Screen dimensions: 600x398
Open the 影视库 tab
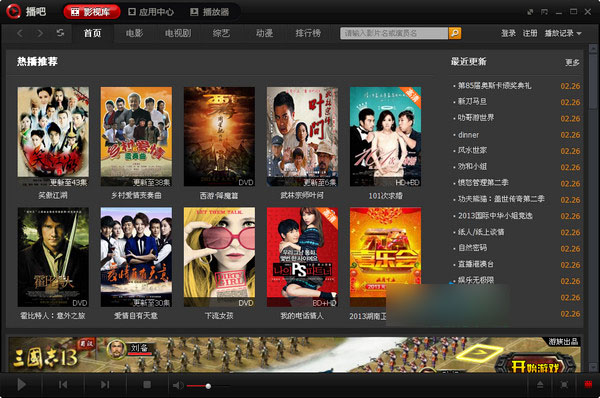point(91,12)
